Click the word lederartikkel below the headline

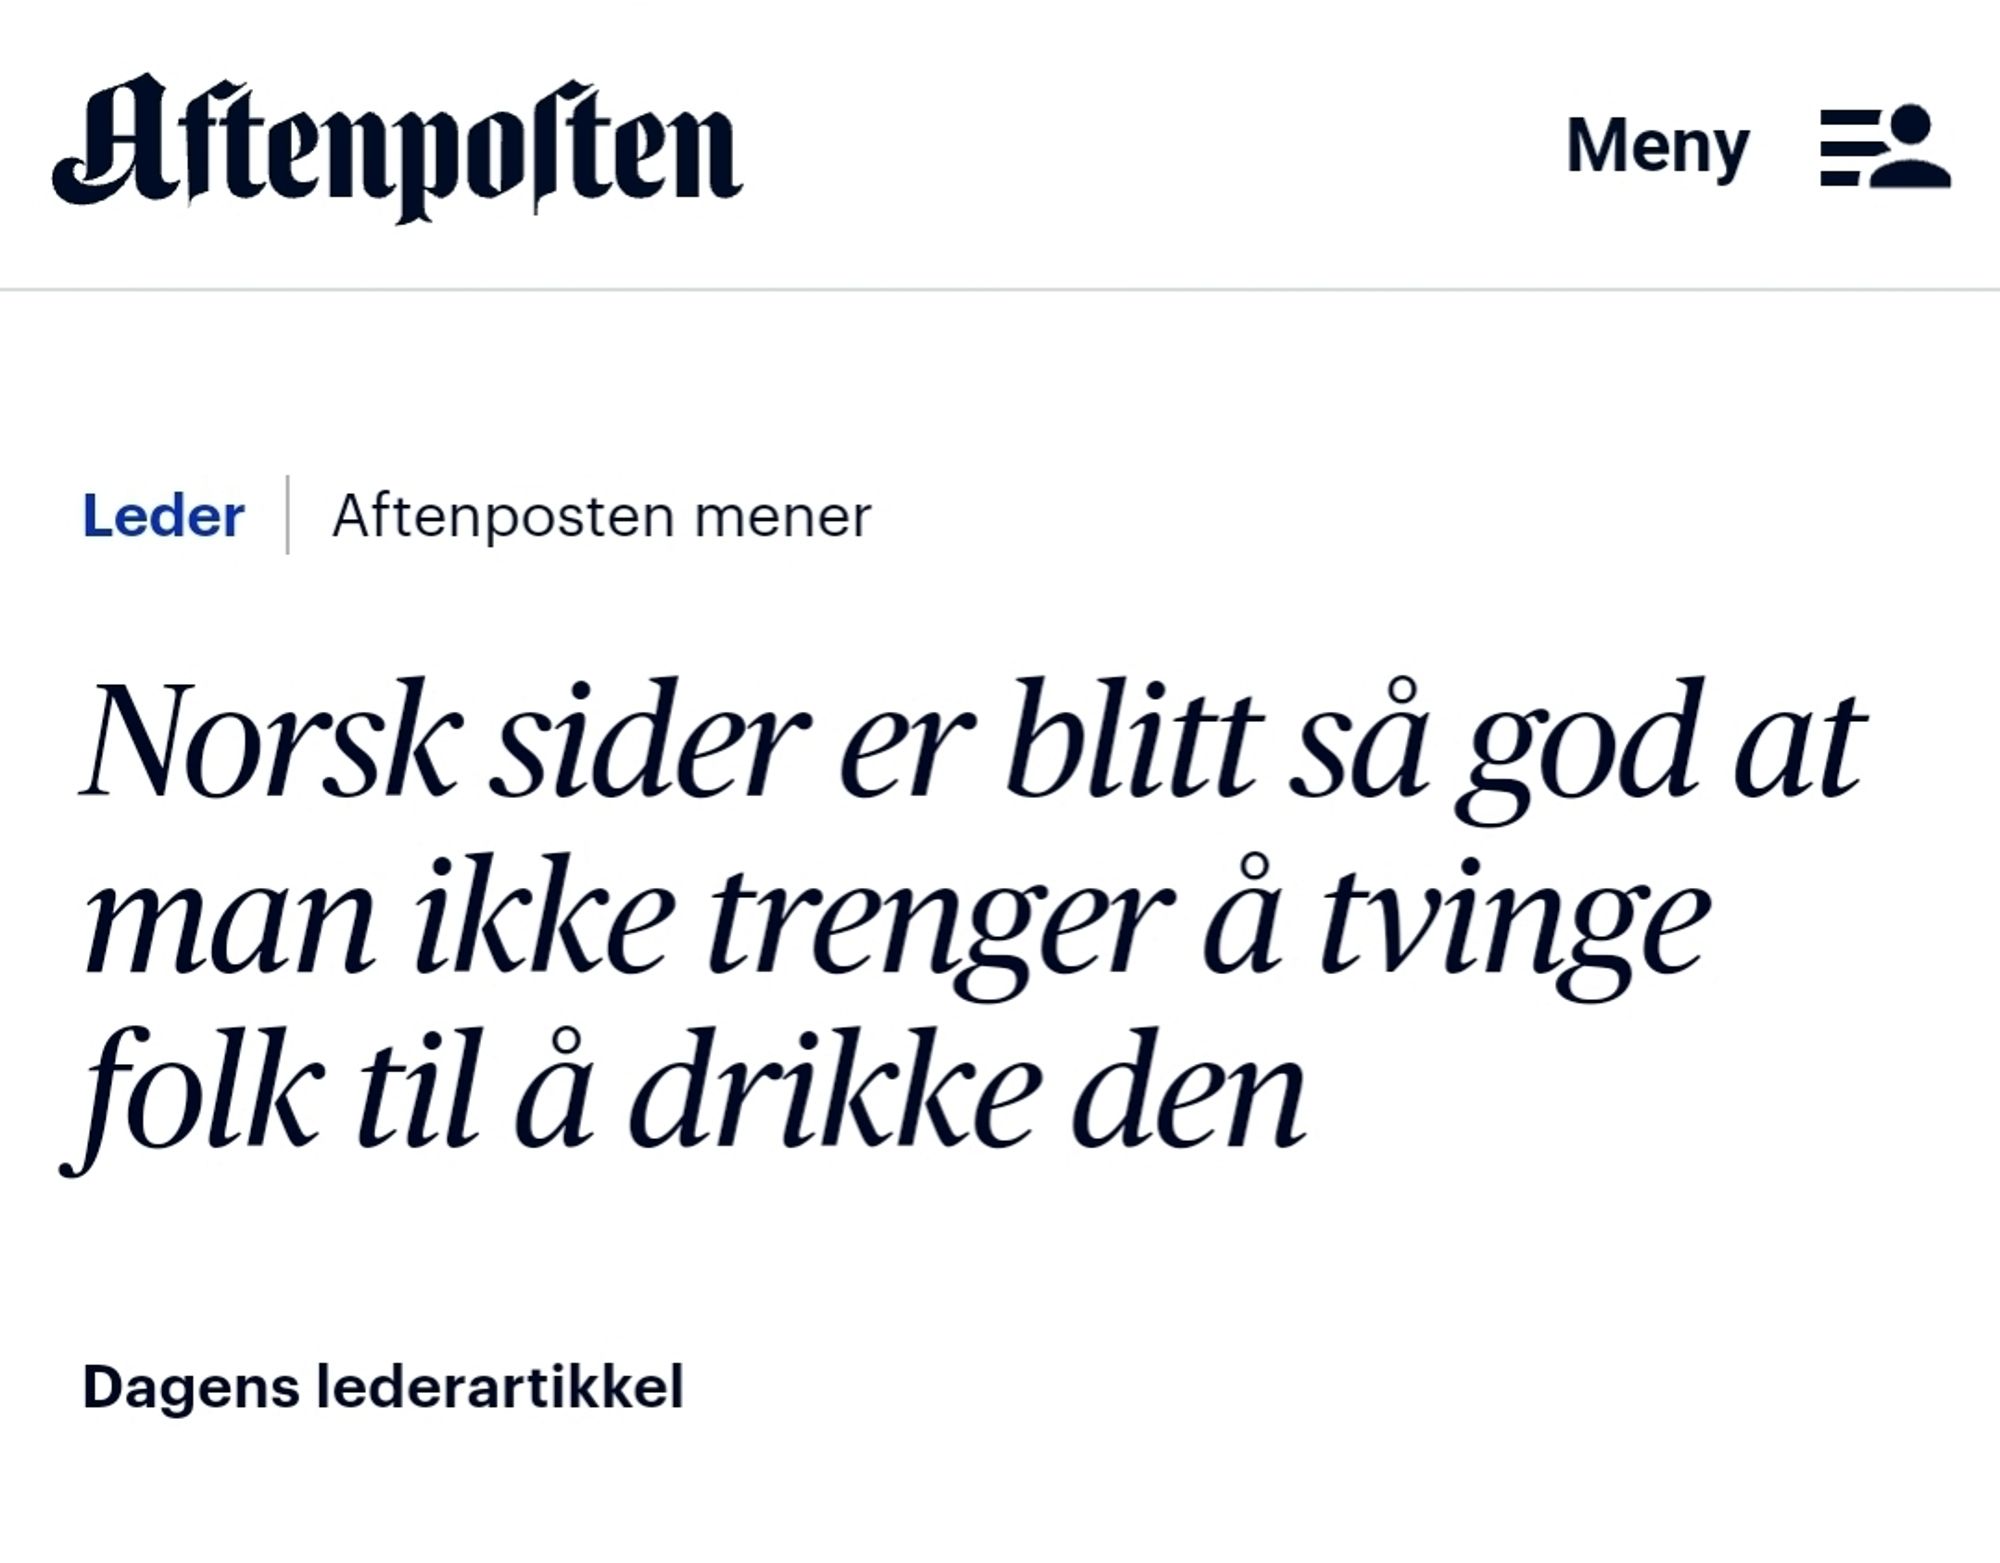[500, 1387]
